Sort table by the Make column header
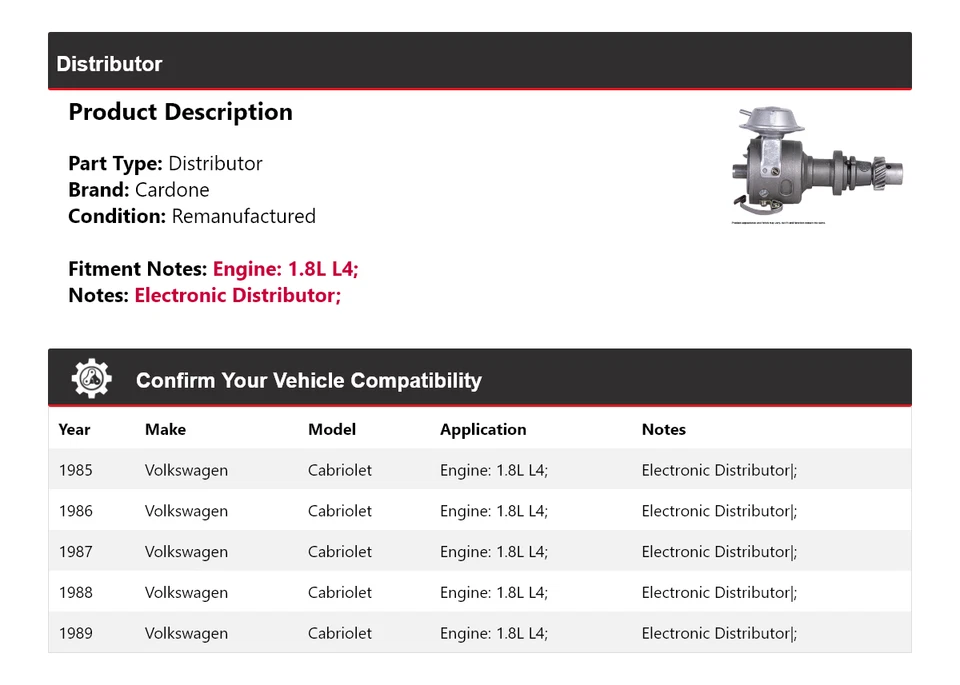This screenshot has height=685, width=960. click(165, 429)
